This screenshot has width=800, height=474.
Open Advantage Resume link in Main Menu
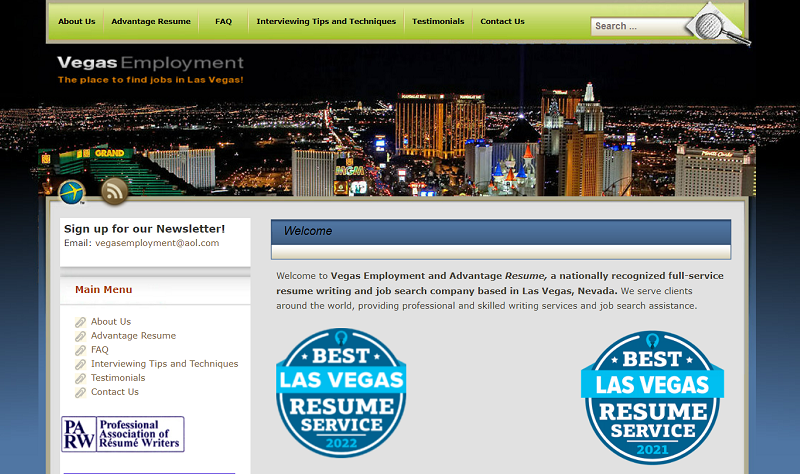[133, 336]
